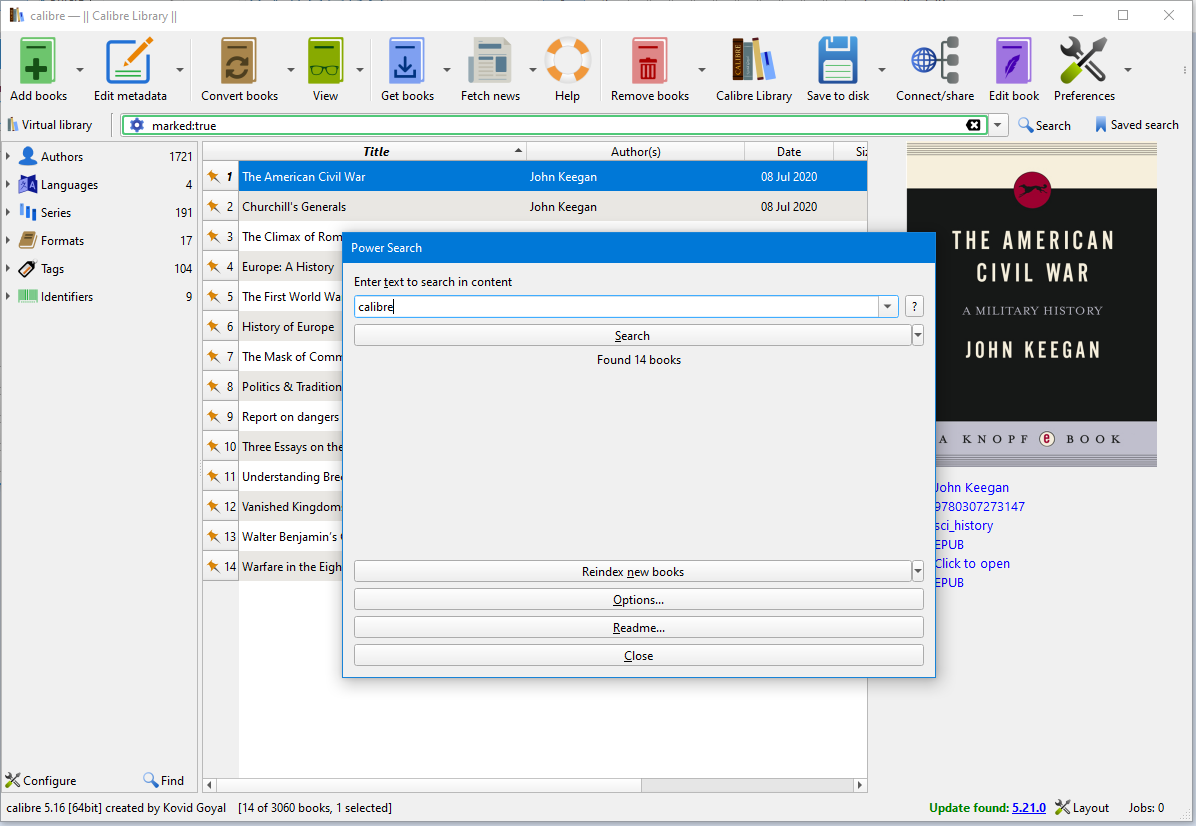Click marked pin icon on row 5
Viewport: 1196px width, 826px height.
213,296
